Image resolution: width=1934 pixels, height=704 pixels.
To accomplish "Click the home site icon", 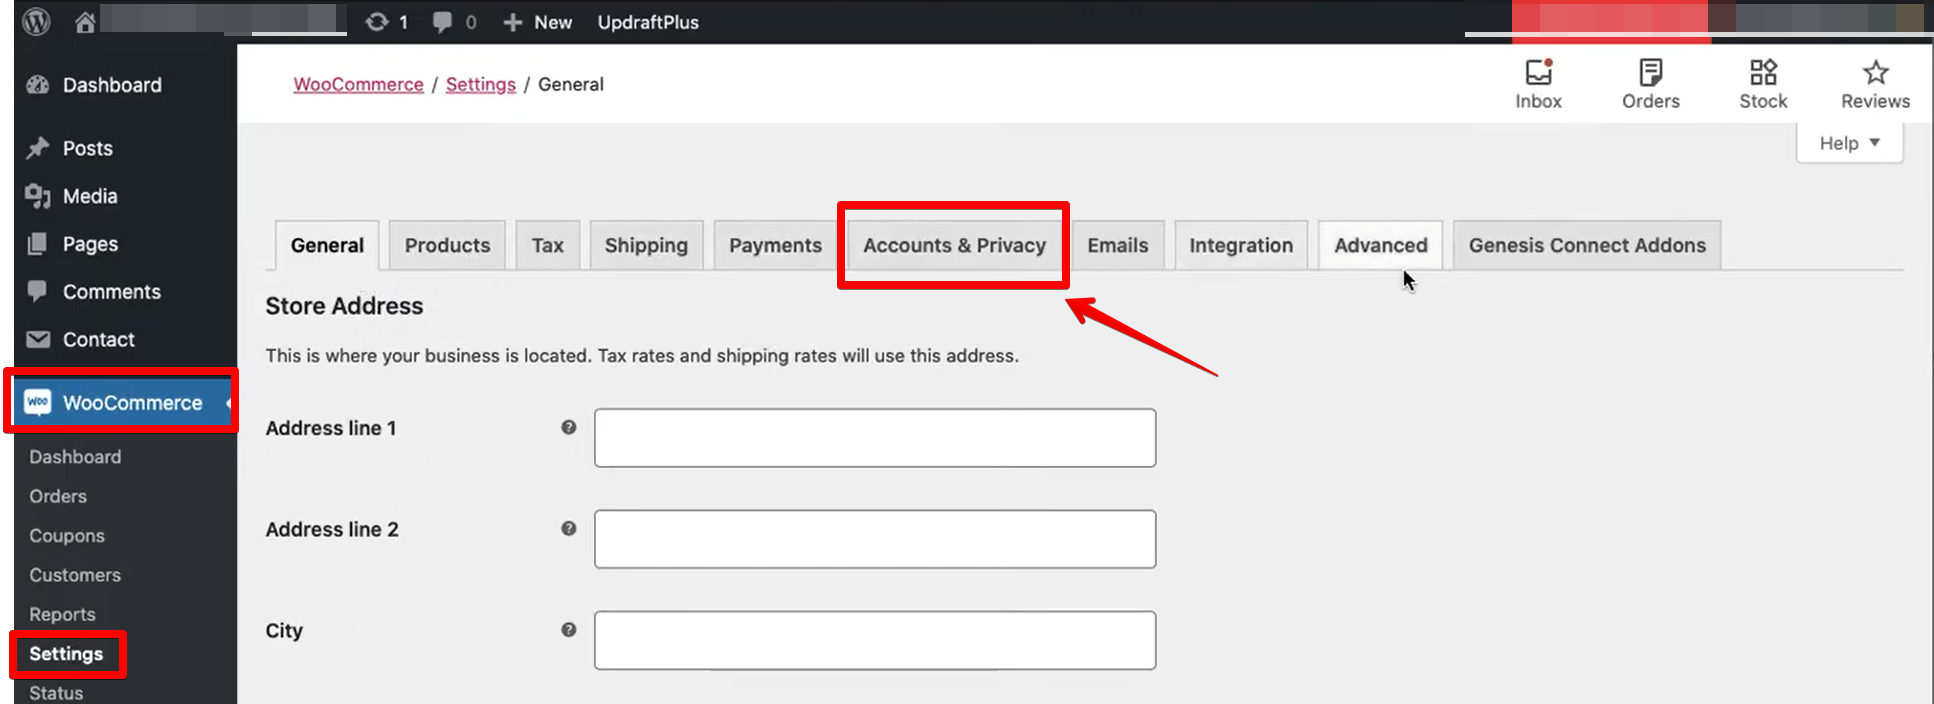I will coord(85,21).
